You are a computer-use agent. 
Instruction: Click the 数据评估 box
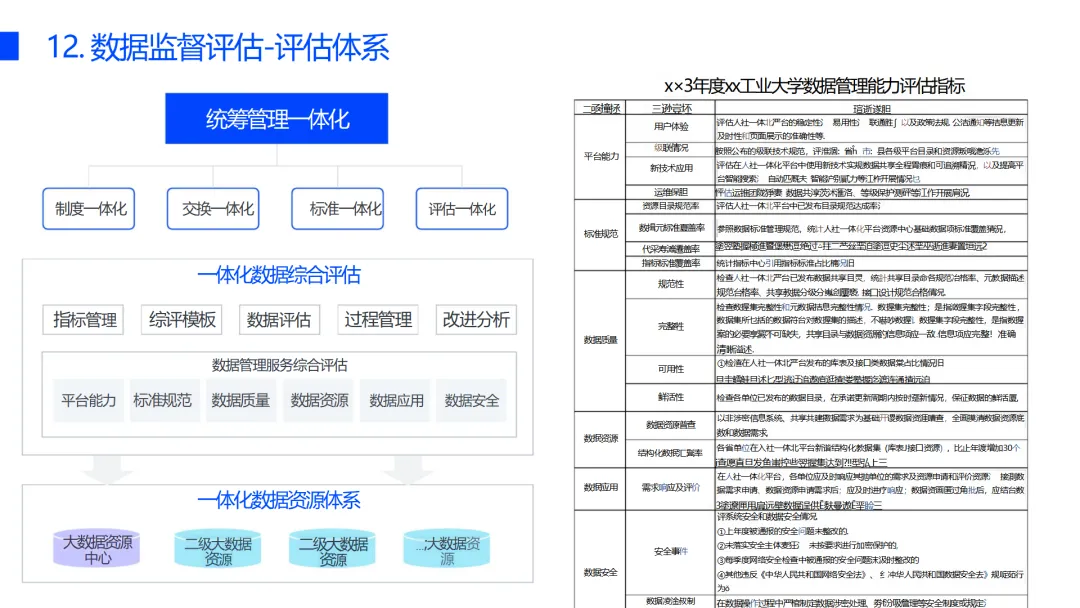click(x=280, y=319)
